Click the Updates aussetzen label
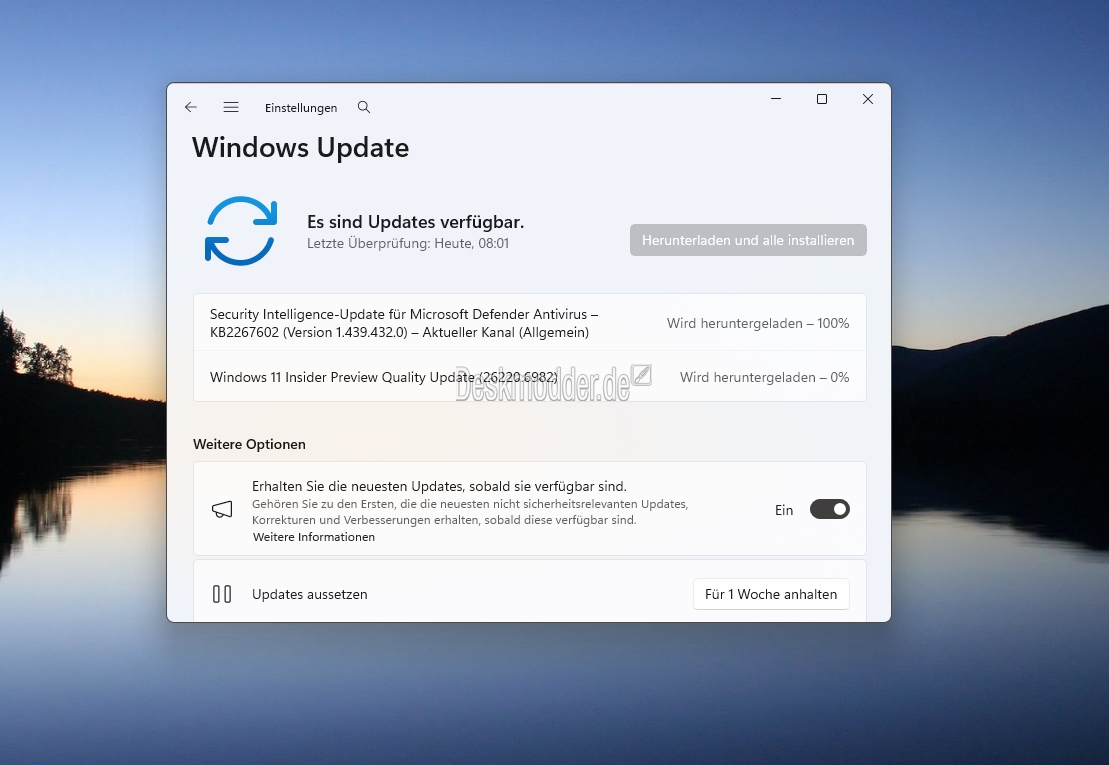The height and width of the screenshot is (765, 1109). (310, 594)
